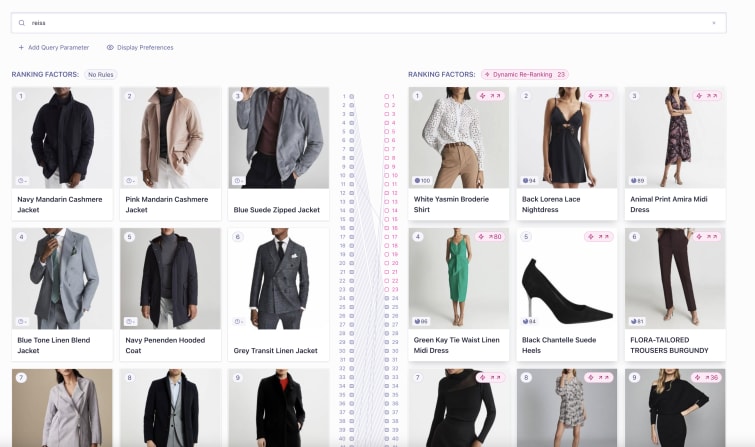Viewport: 755px width, 447px height.
Task: Click the No Rules ranking badge
Action: click(101, 75)
